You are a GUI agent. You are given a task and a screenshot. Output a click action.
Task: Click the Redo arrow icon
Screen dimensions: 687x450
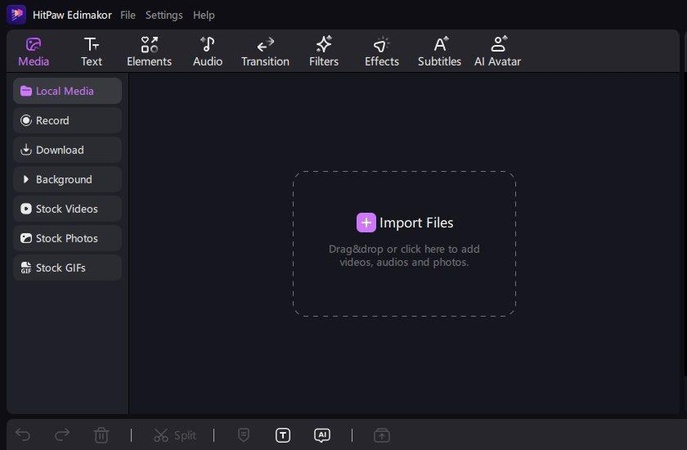tap(62, 435)
